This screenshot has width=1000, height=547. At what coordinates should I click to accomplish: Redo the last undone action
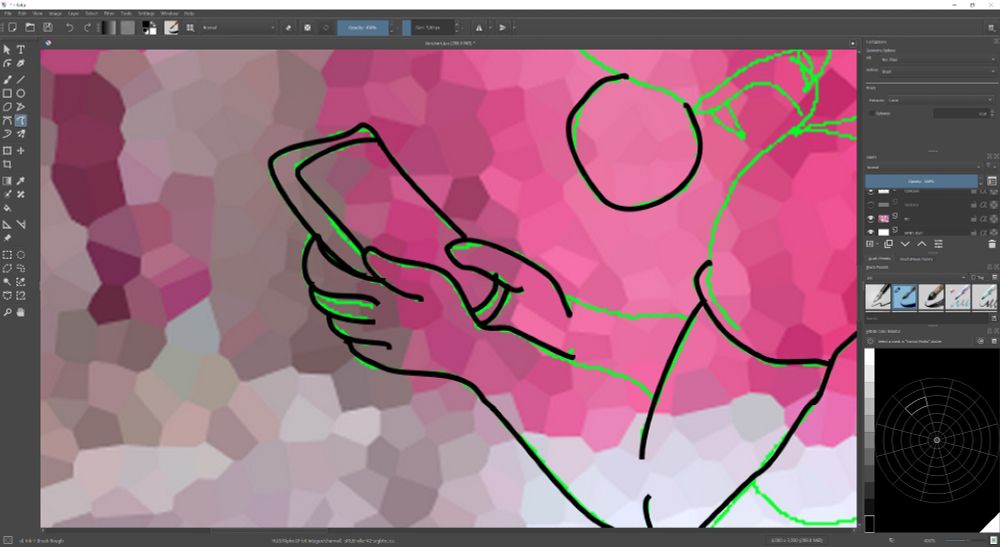pos(87,27)
